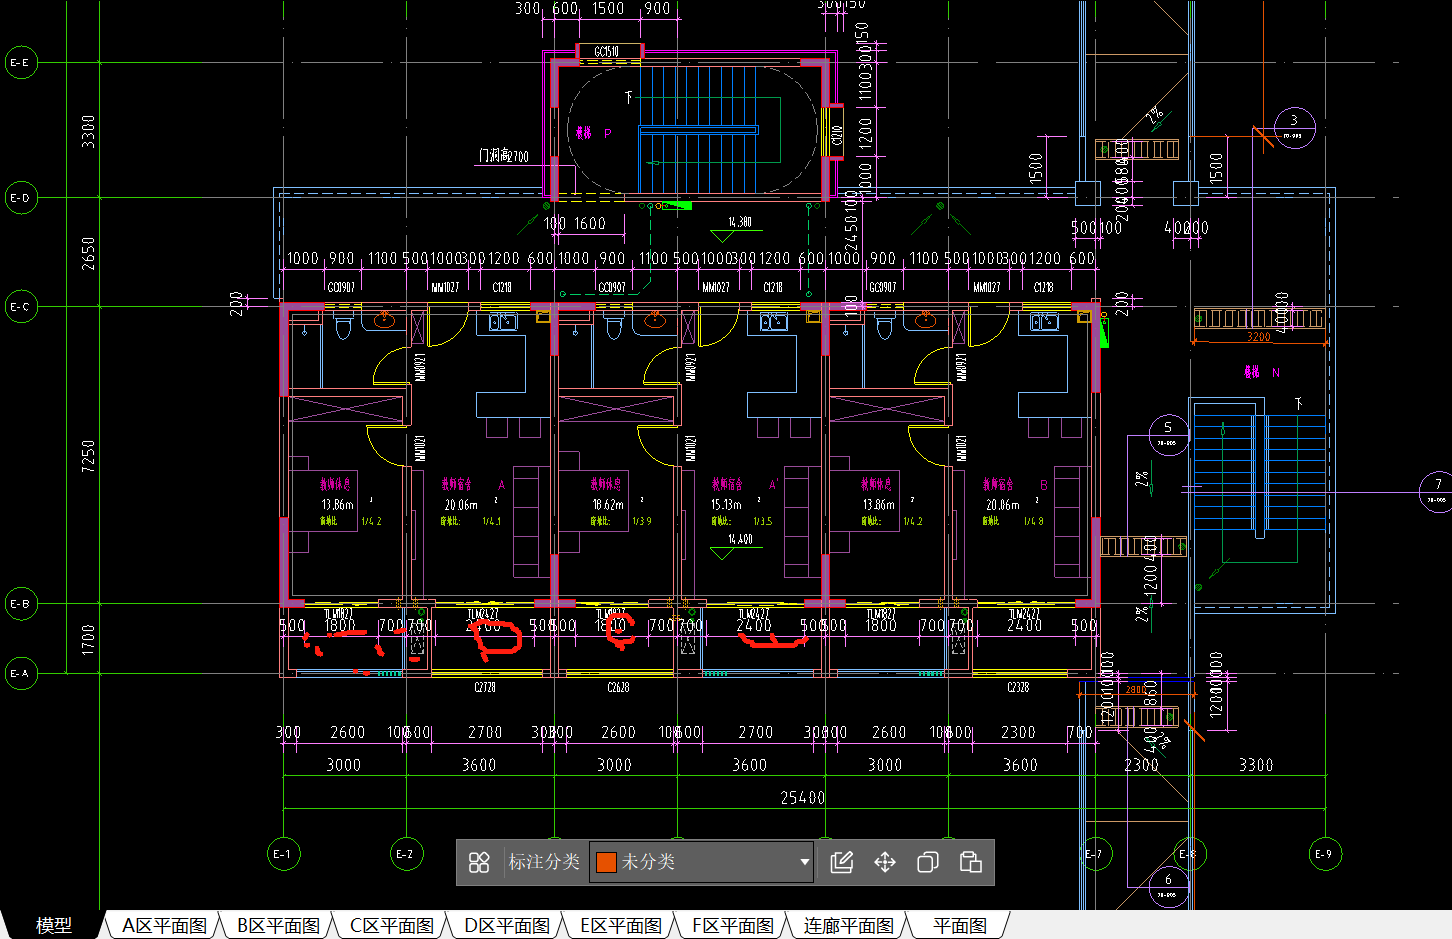Click the section bubble numbered 3

click(1294, 127)
